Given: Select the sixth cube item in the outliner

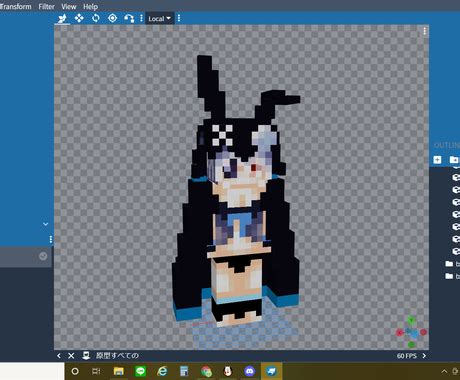Looking at the screenshot, I should point(456,239).
